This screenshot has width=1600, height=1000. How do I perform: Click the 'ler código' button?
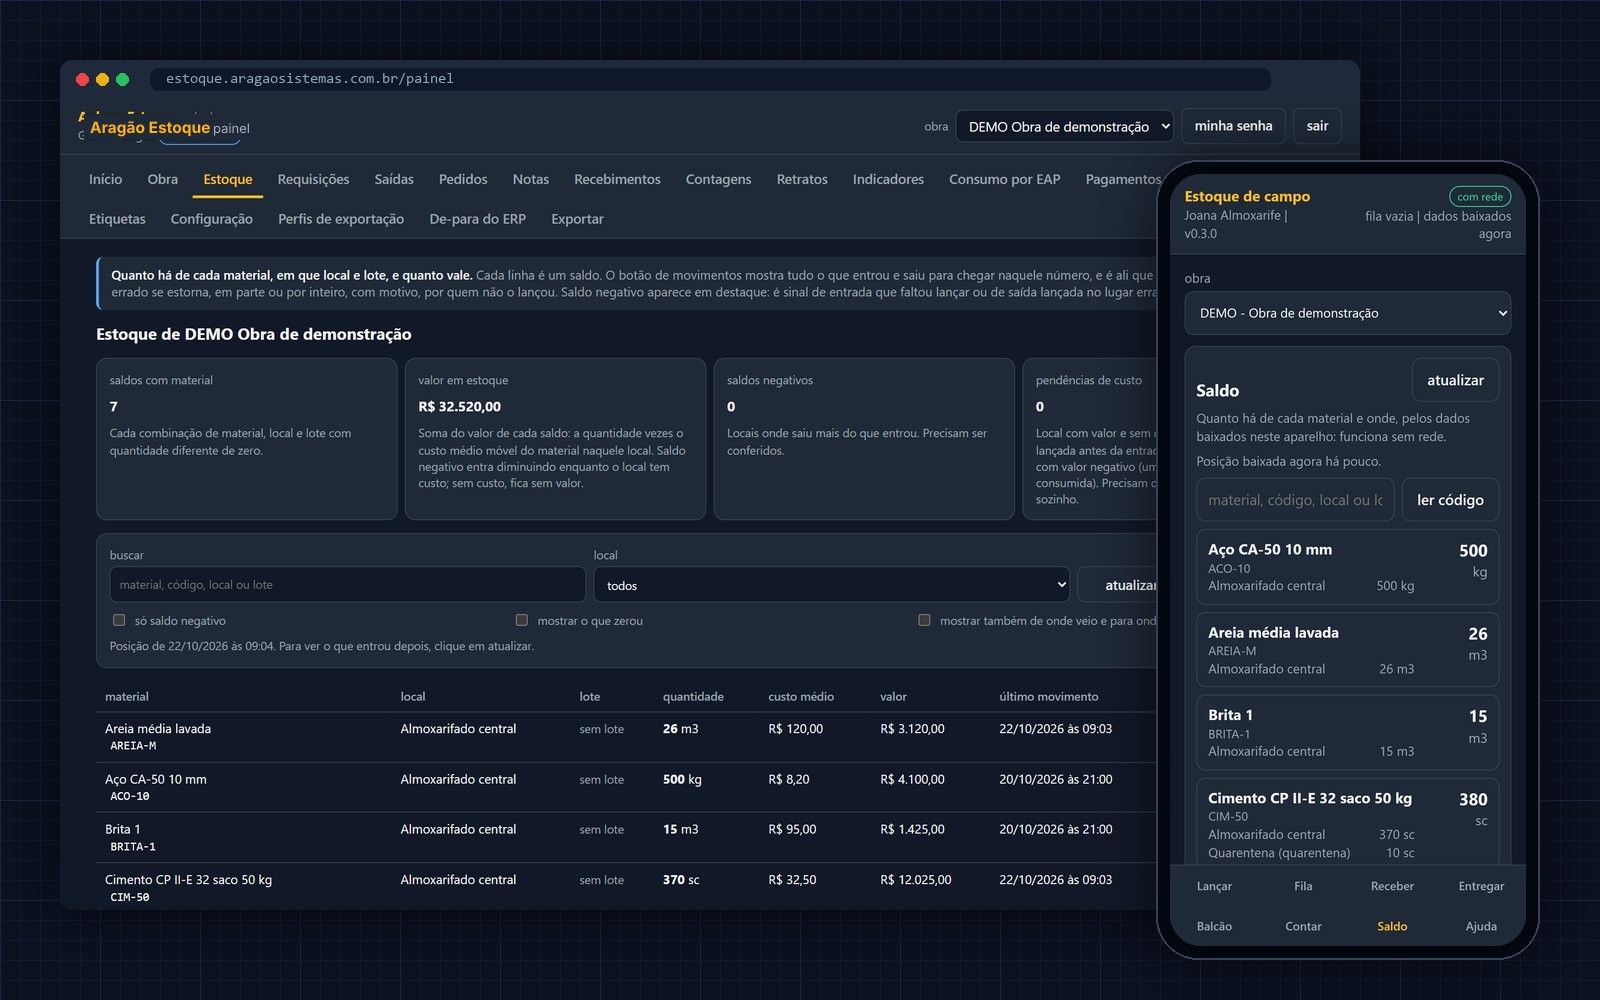1450,500
